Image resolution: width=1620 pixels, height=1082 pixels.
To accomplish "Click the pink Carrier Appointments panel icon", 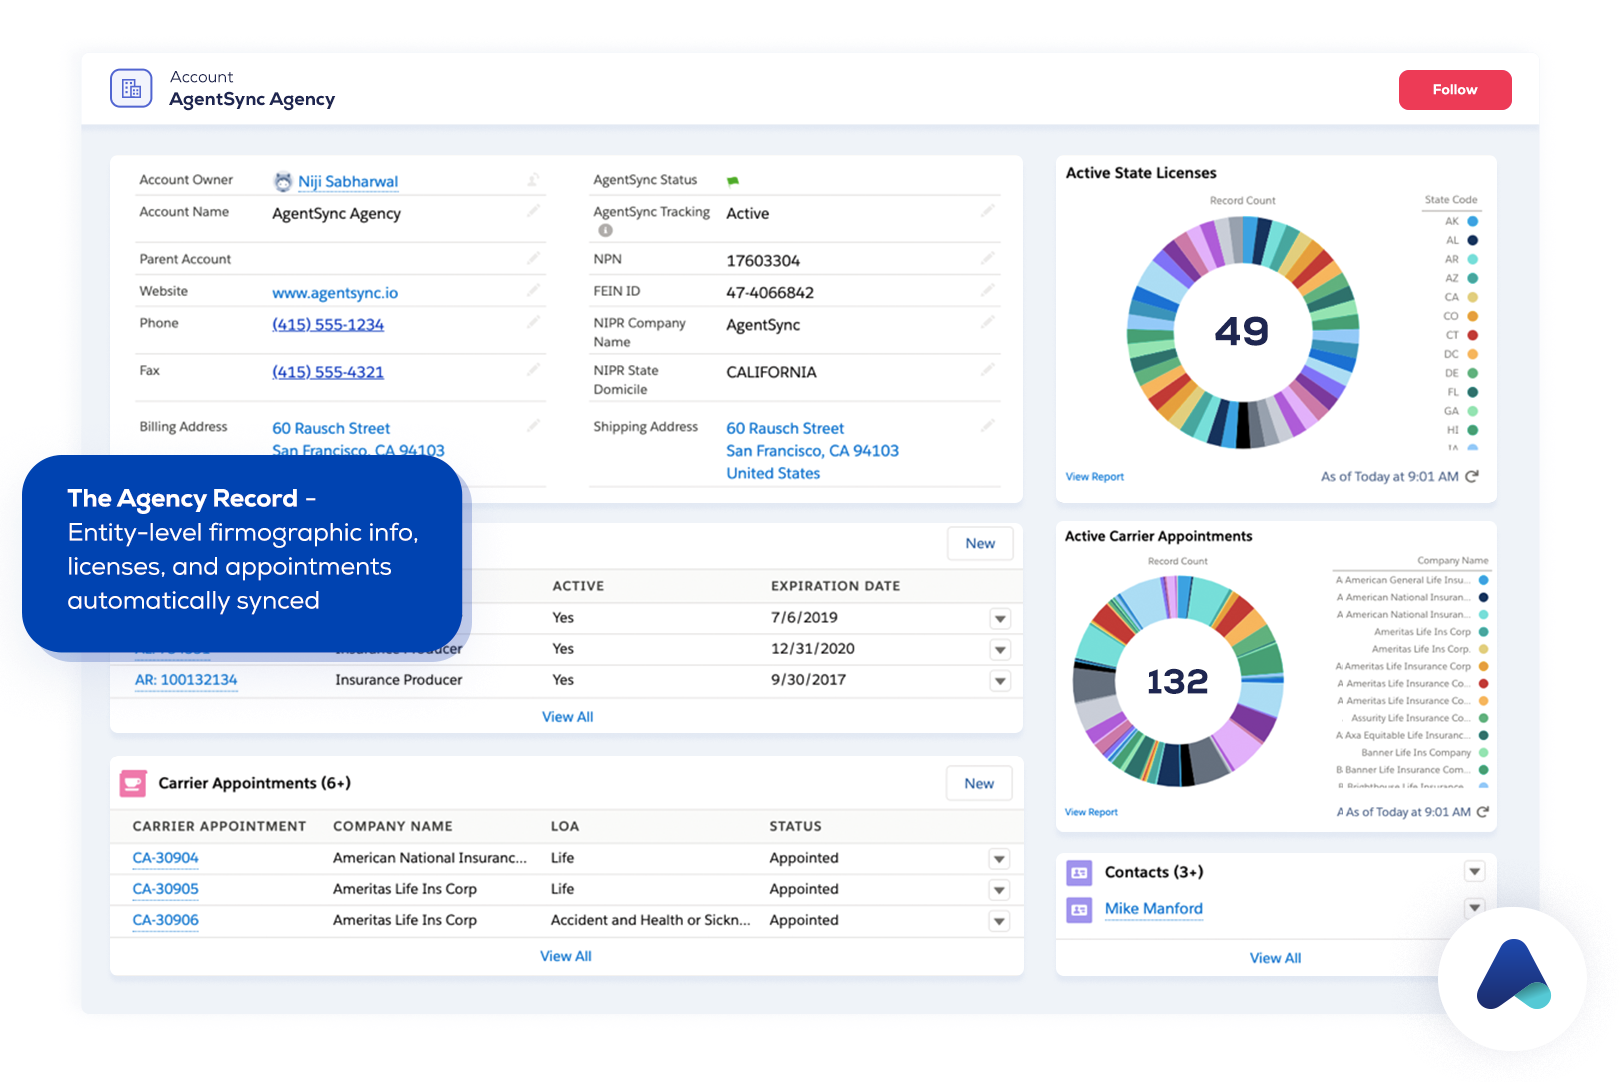I will click(x=132, y=783).
